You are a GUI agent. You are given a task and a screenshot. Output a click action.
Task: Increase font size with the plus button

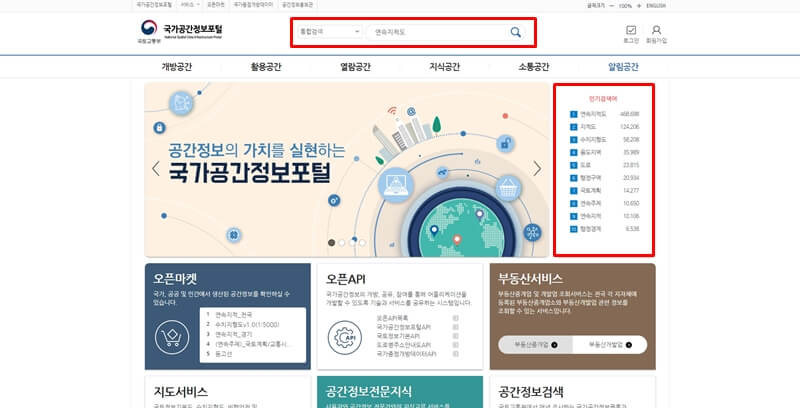coord(639,6)
